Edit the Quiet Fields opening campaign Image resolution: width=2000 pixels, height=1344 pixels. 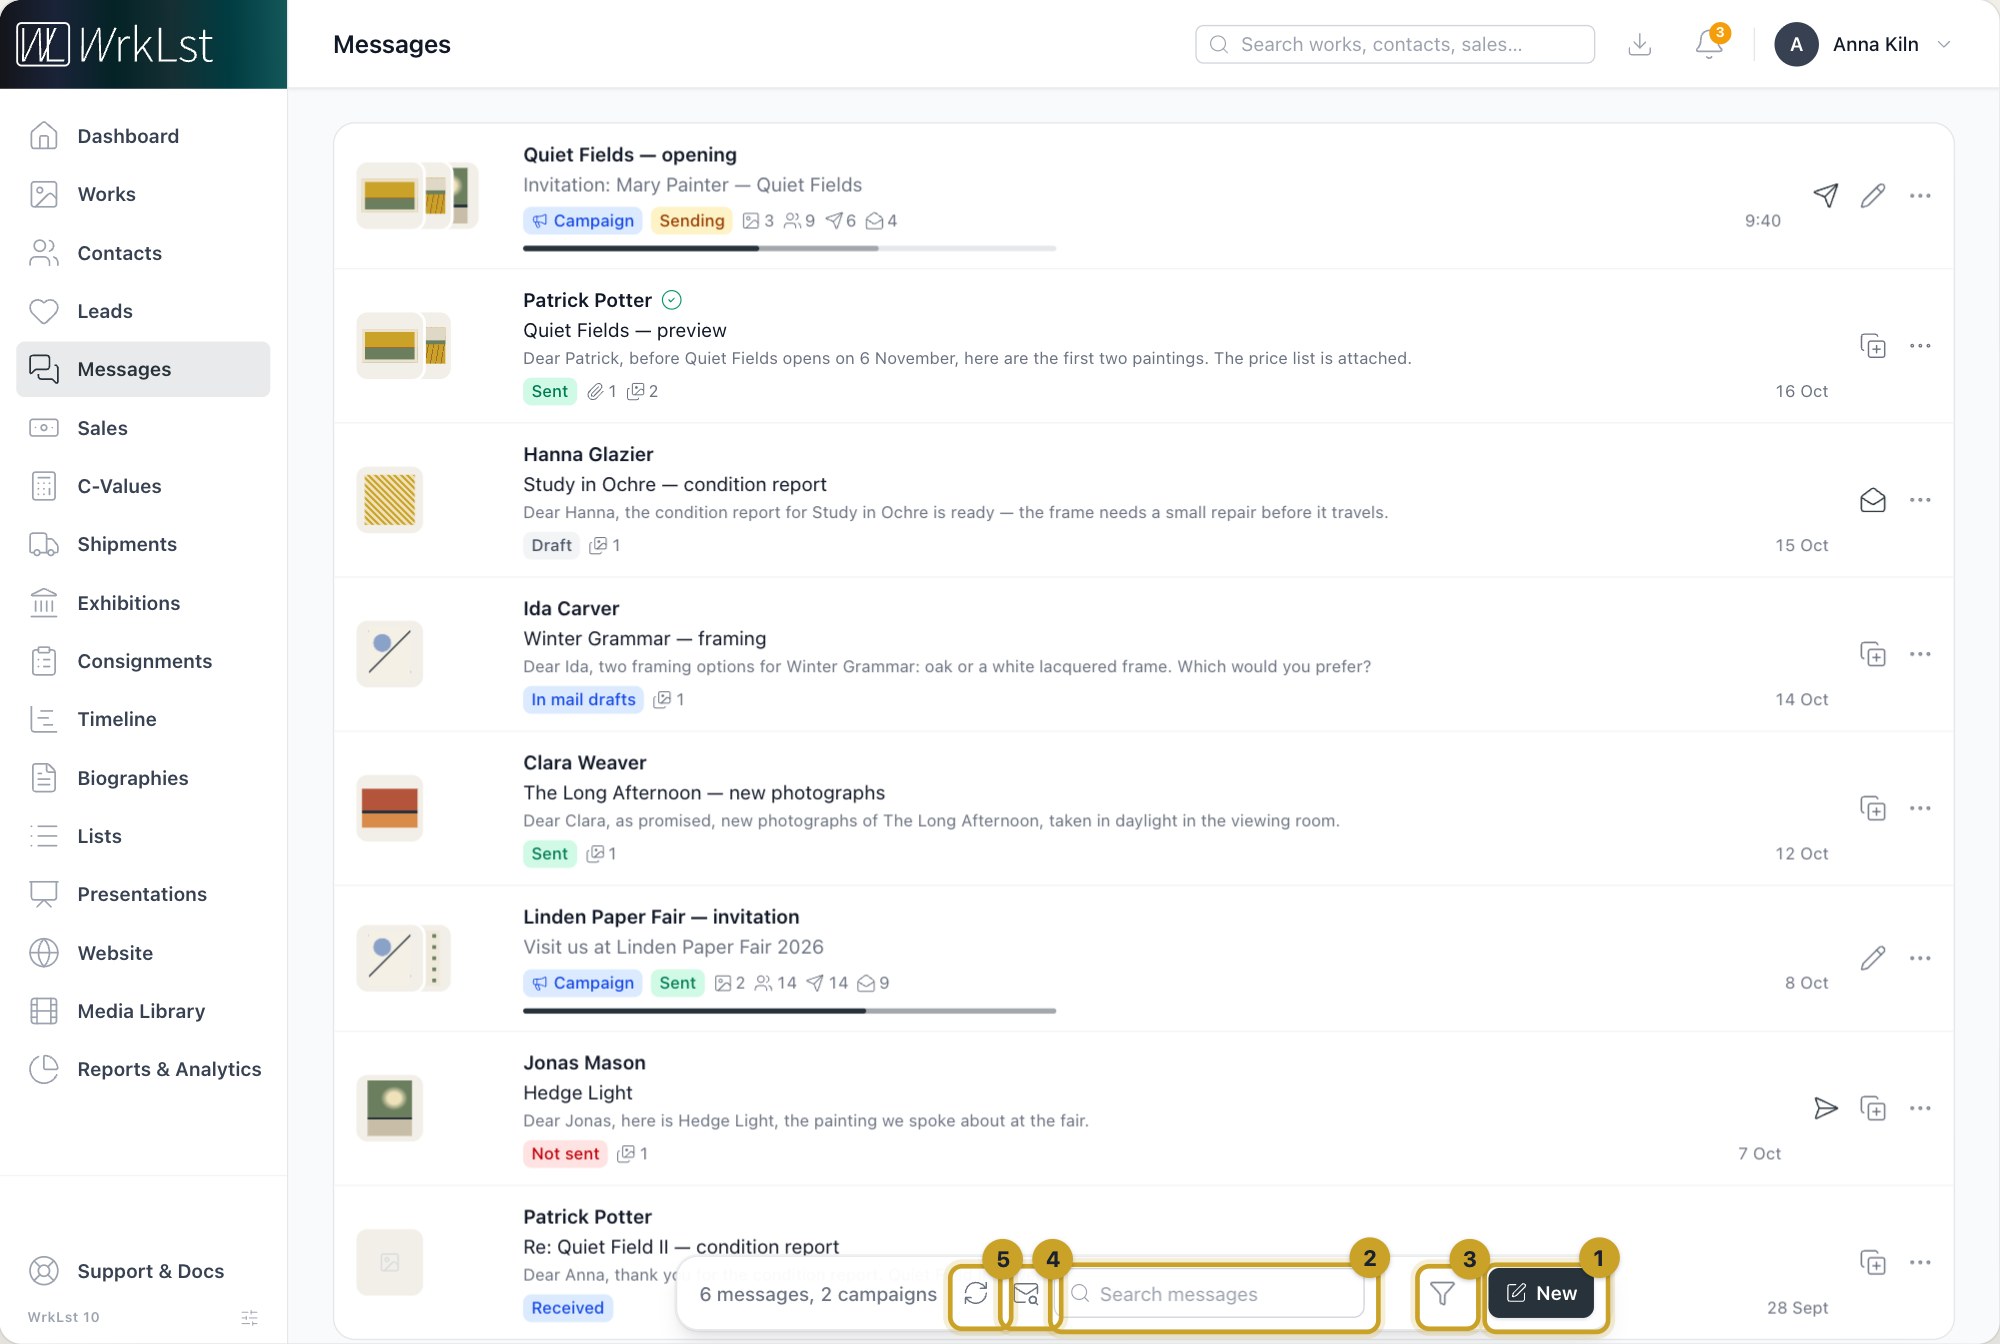[x=1873, y=196]
